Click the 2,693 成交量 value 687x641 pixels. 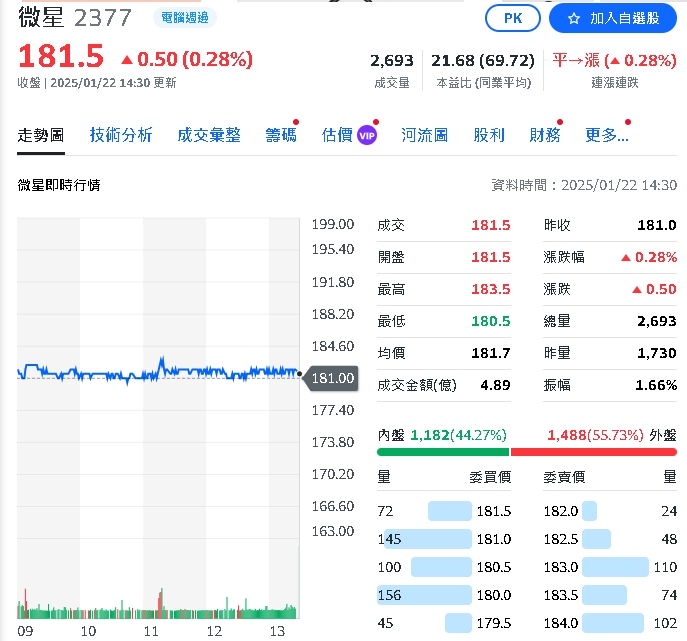tap(392, 60)
